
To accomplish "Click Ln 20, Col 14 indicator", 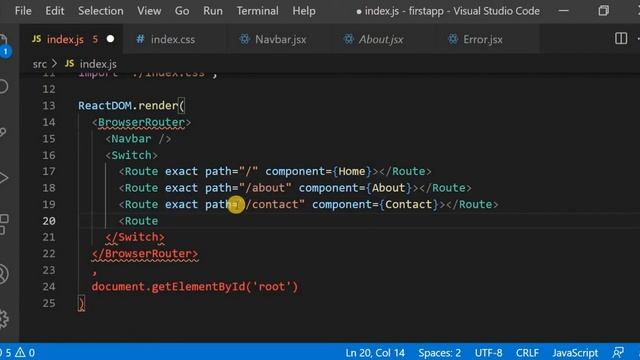I will pos(375,353).
